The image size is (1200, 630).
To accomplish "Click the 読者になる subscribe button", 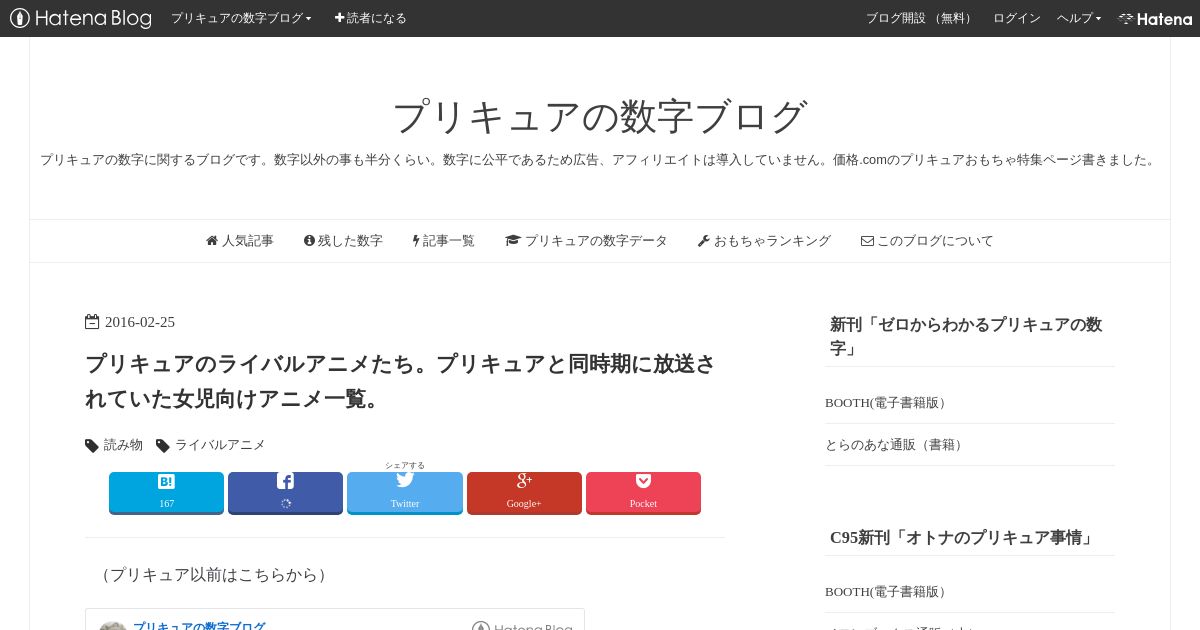I will pyautogui.click(x=370, y=18).
